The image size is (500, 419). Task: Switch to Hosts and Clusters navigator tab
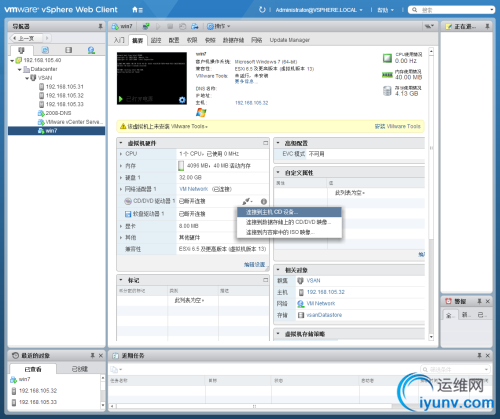tap(21, 50)
